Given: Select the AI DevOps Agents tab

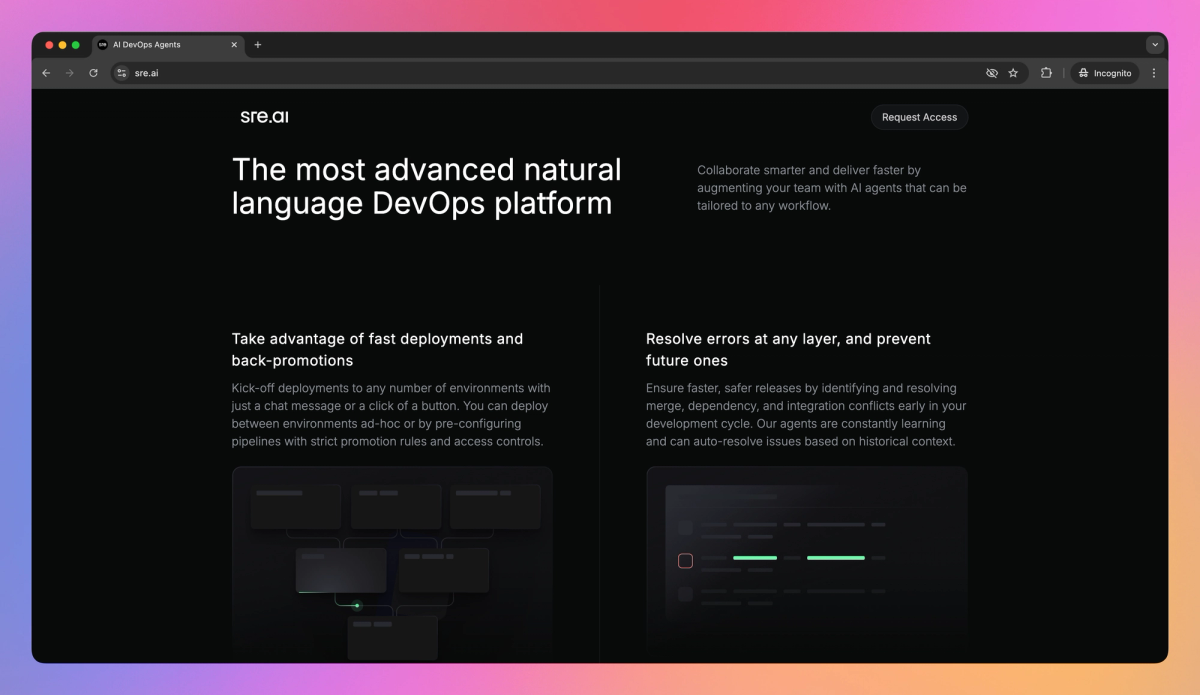Looking at the screenshot, I should 168,45.
